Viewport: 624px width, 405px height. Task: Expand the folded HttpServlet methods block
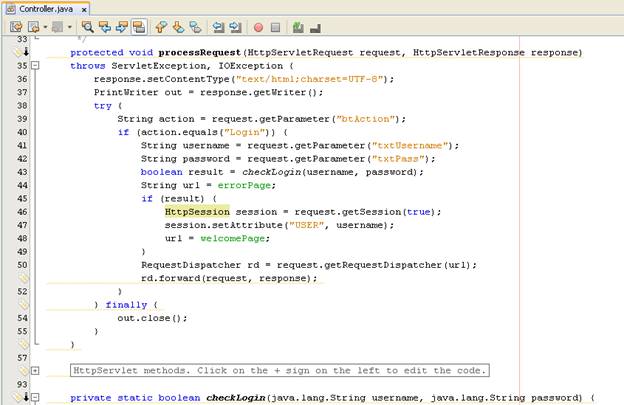coord(35,371)
